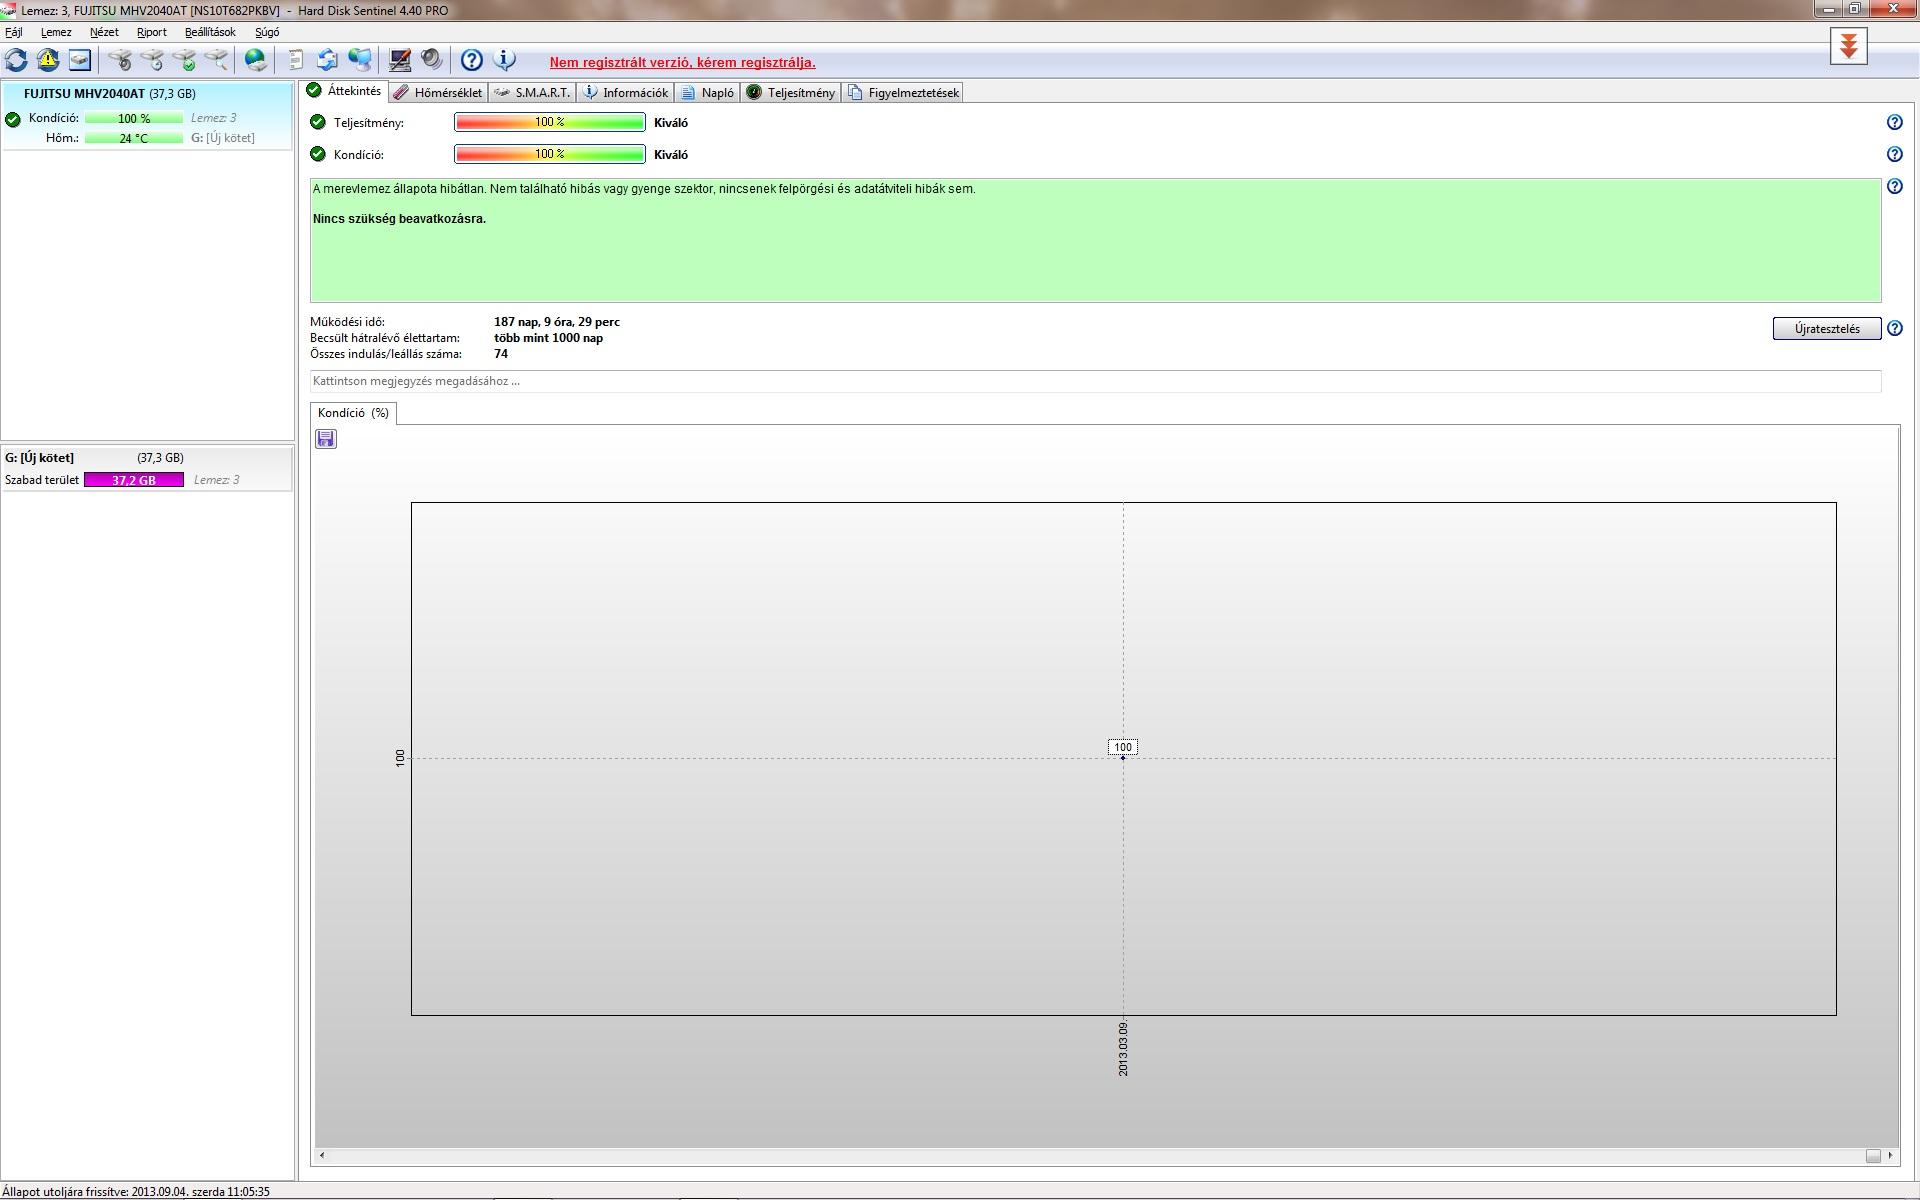1920x1200 pixels.
Task: Click help icon next to Teljesítmény row
Action: pyautogui.click(x=1894, y=123)
